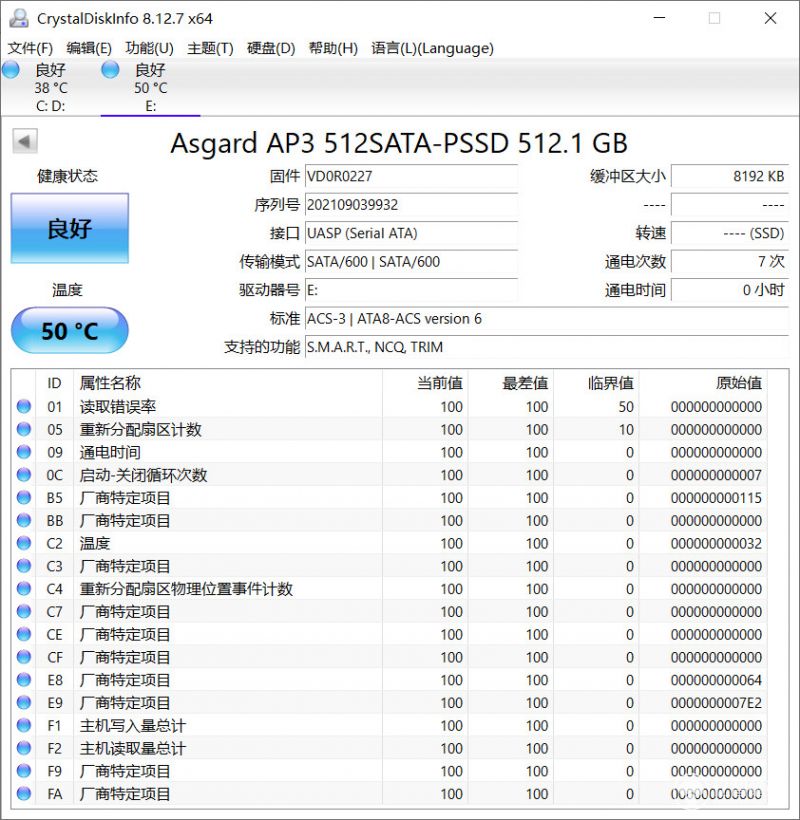800x820 pixels.
Task: Click the ID column header
Action: (54, 383)
